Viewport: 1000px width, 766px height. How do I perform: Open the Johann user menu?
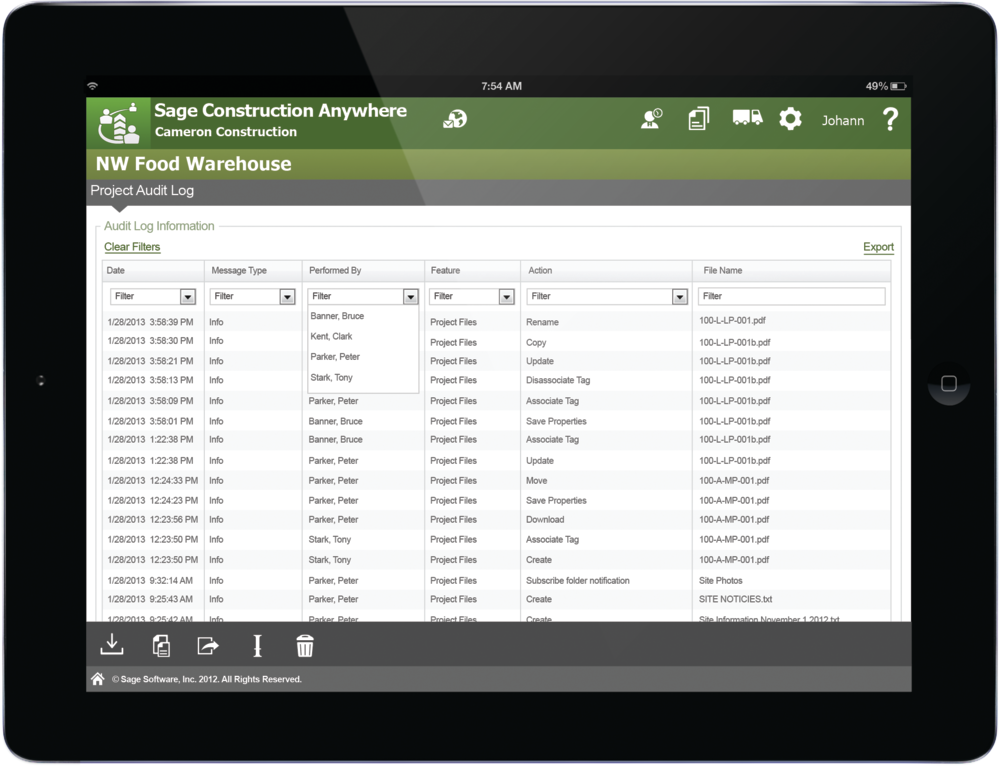(842, 121)
